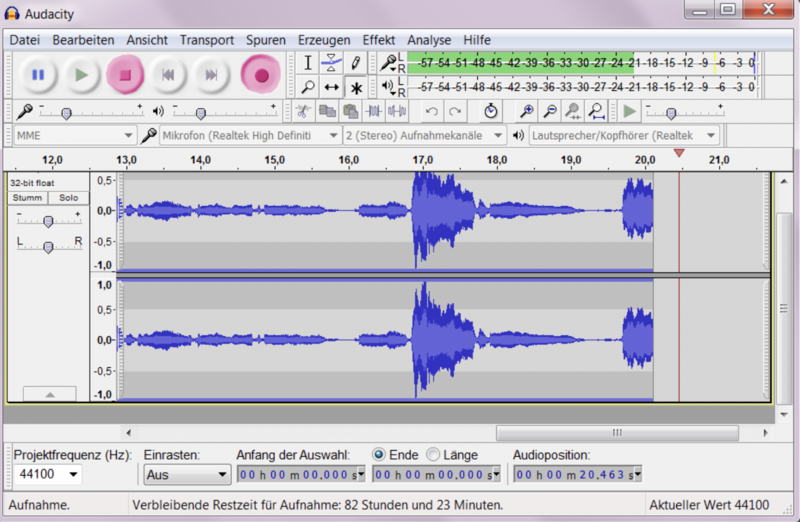Mute the track with Stumm button

pyautogui.click(x=27, y=198)
